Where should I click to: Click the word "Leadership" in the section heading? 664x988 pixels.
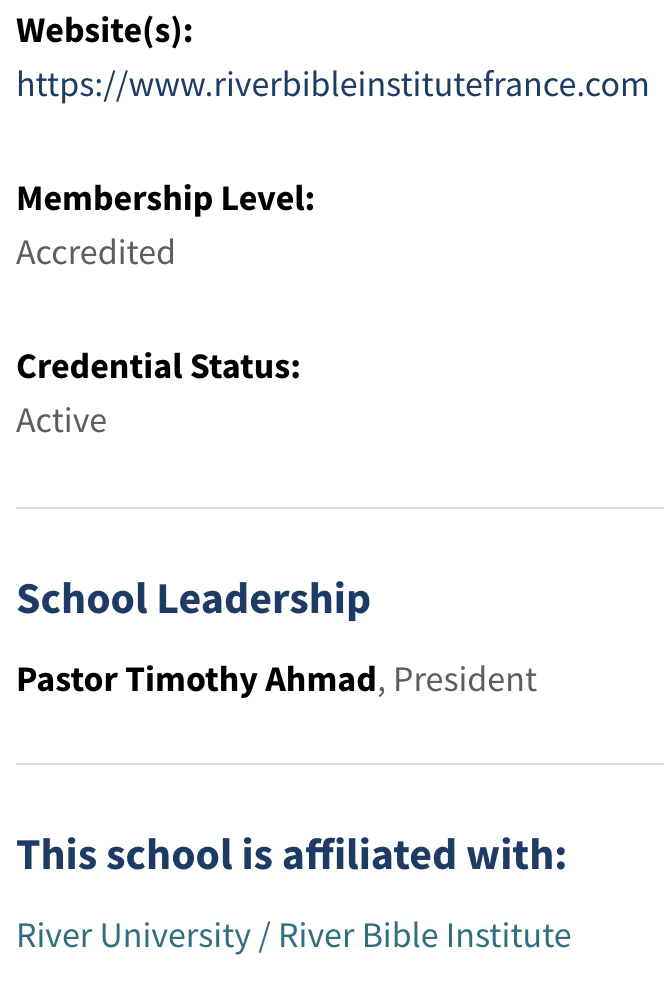[264, 598]
